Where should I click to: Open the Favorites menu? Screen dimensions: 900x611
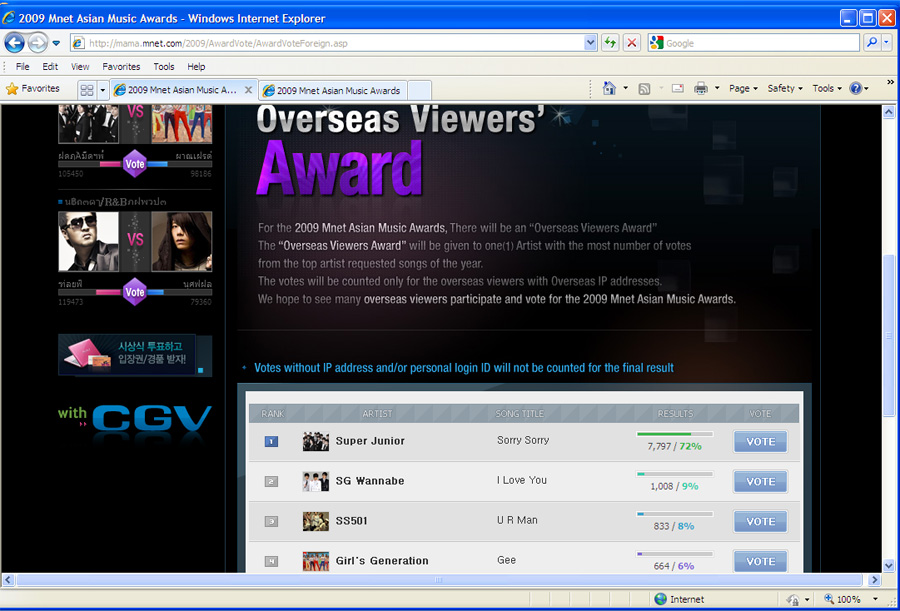(121, 67)
